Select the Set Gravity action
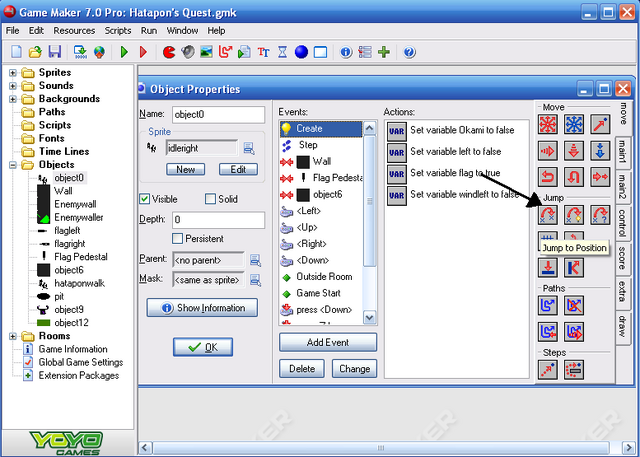640x457 pixels. coord(600,151)
